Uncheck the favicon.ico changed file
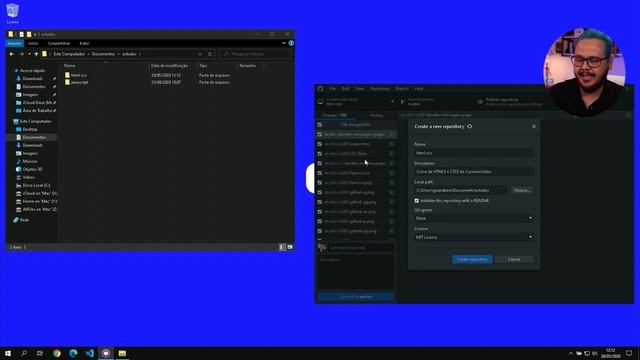Viewport: 640px width, 360px height. tap(320, 173)
